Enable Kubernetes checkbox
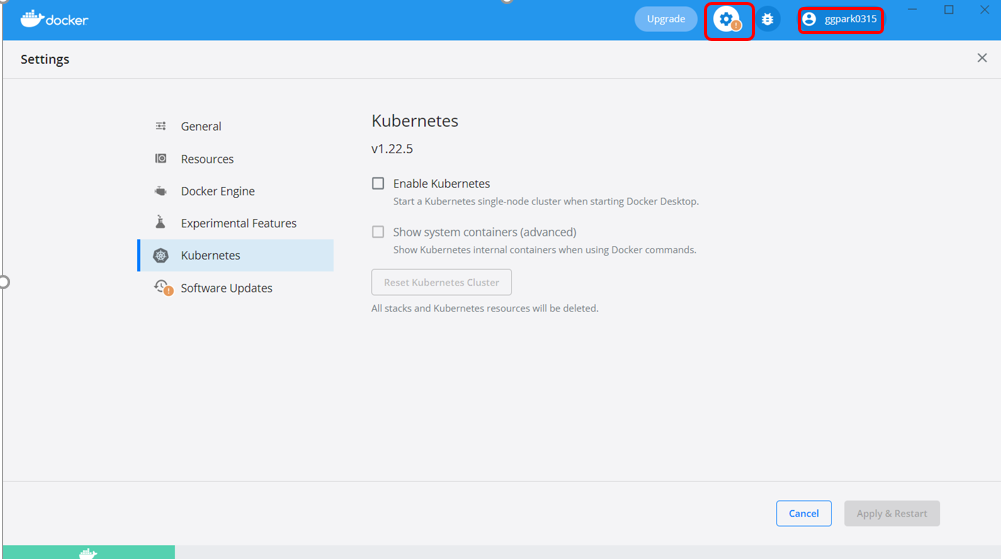This screenshot has width=1001, height=559. click(378, 184)
